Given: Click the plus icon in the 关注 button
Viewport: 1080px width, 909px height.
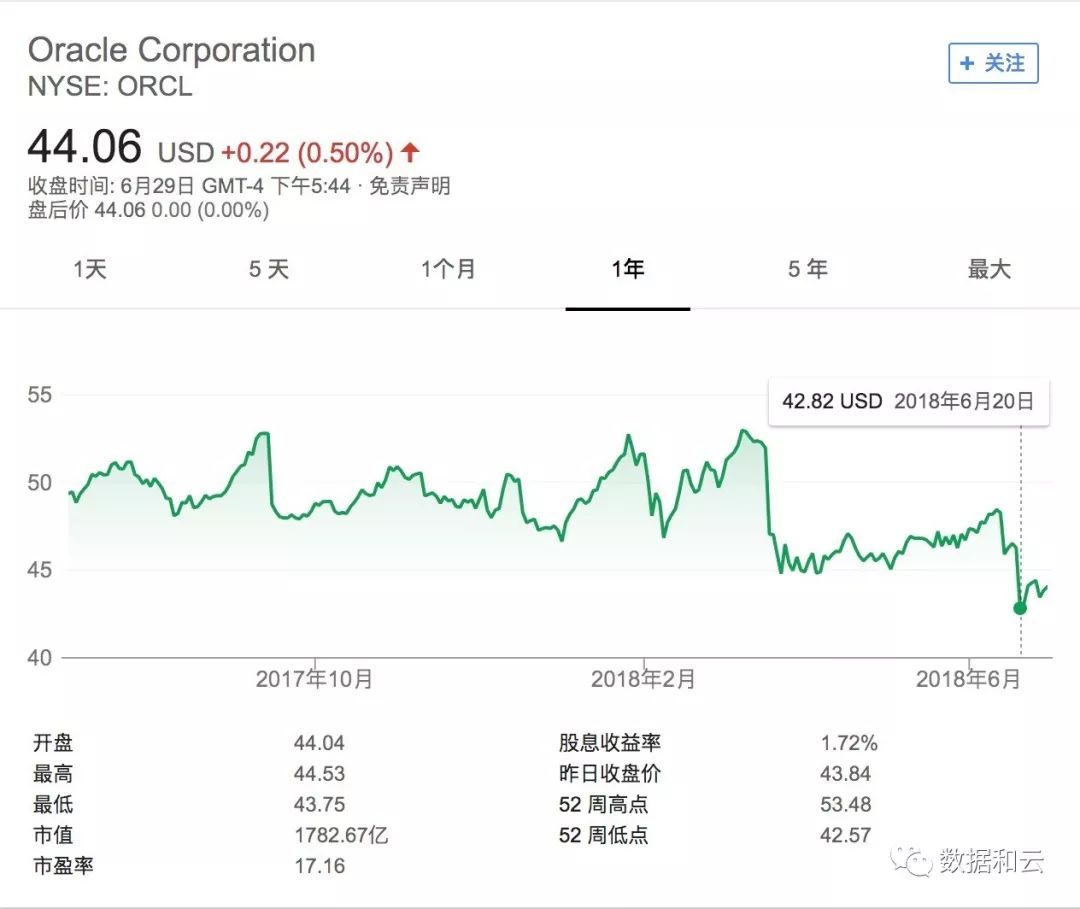Looking at the screenshot, I should pos(966,63).
